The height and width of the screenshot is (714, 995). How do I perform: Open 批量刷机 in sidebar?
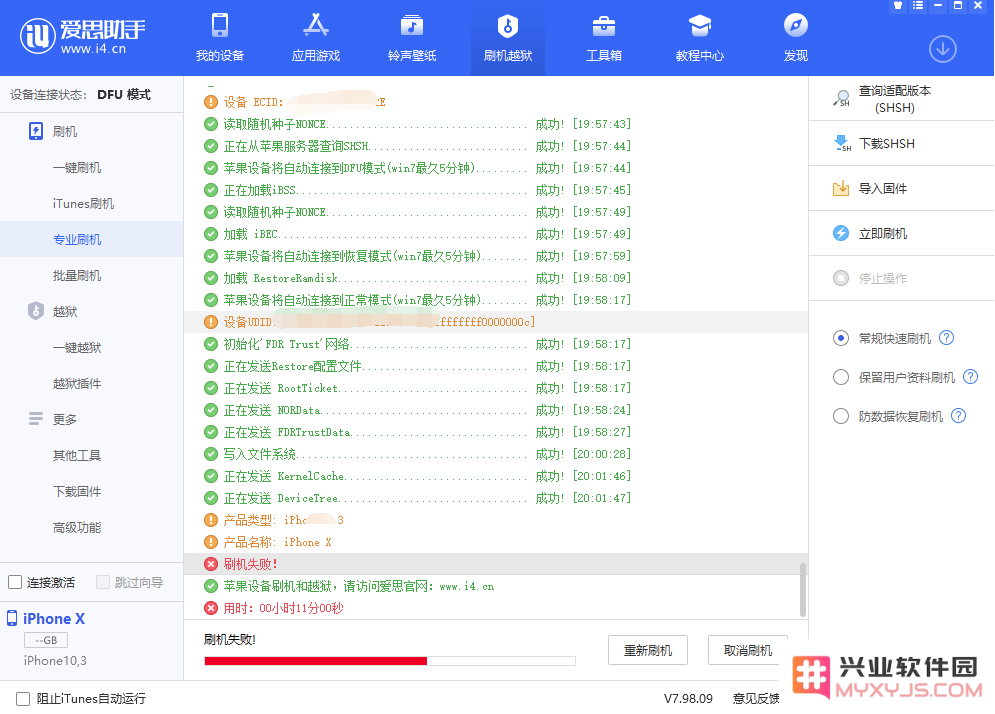click(77, 275)
